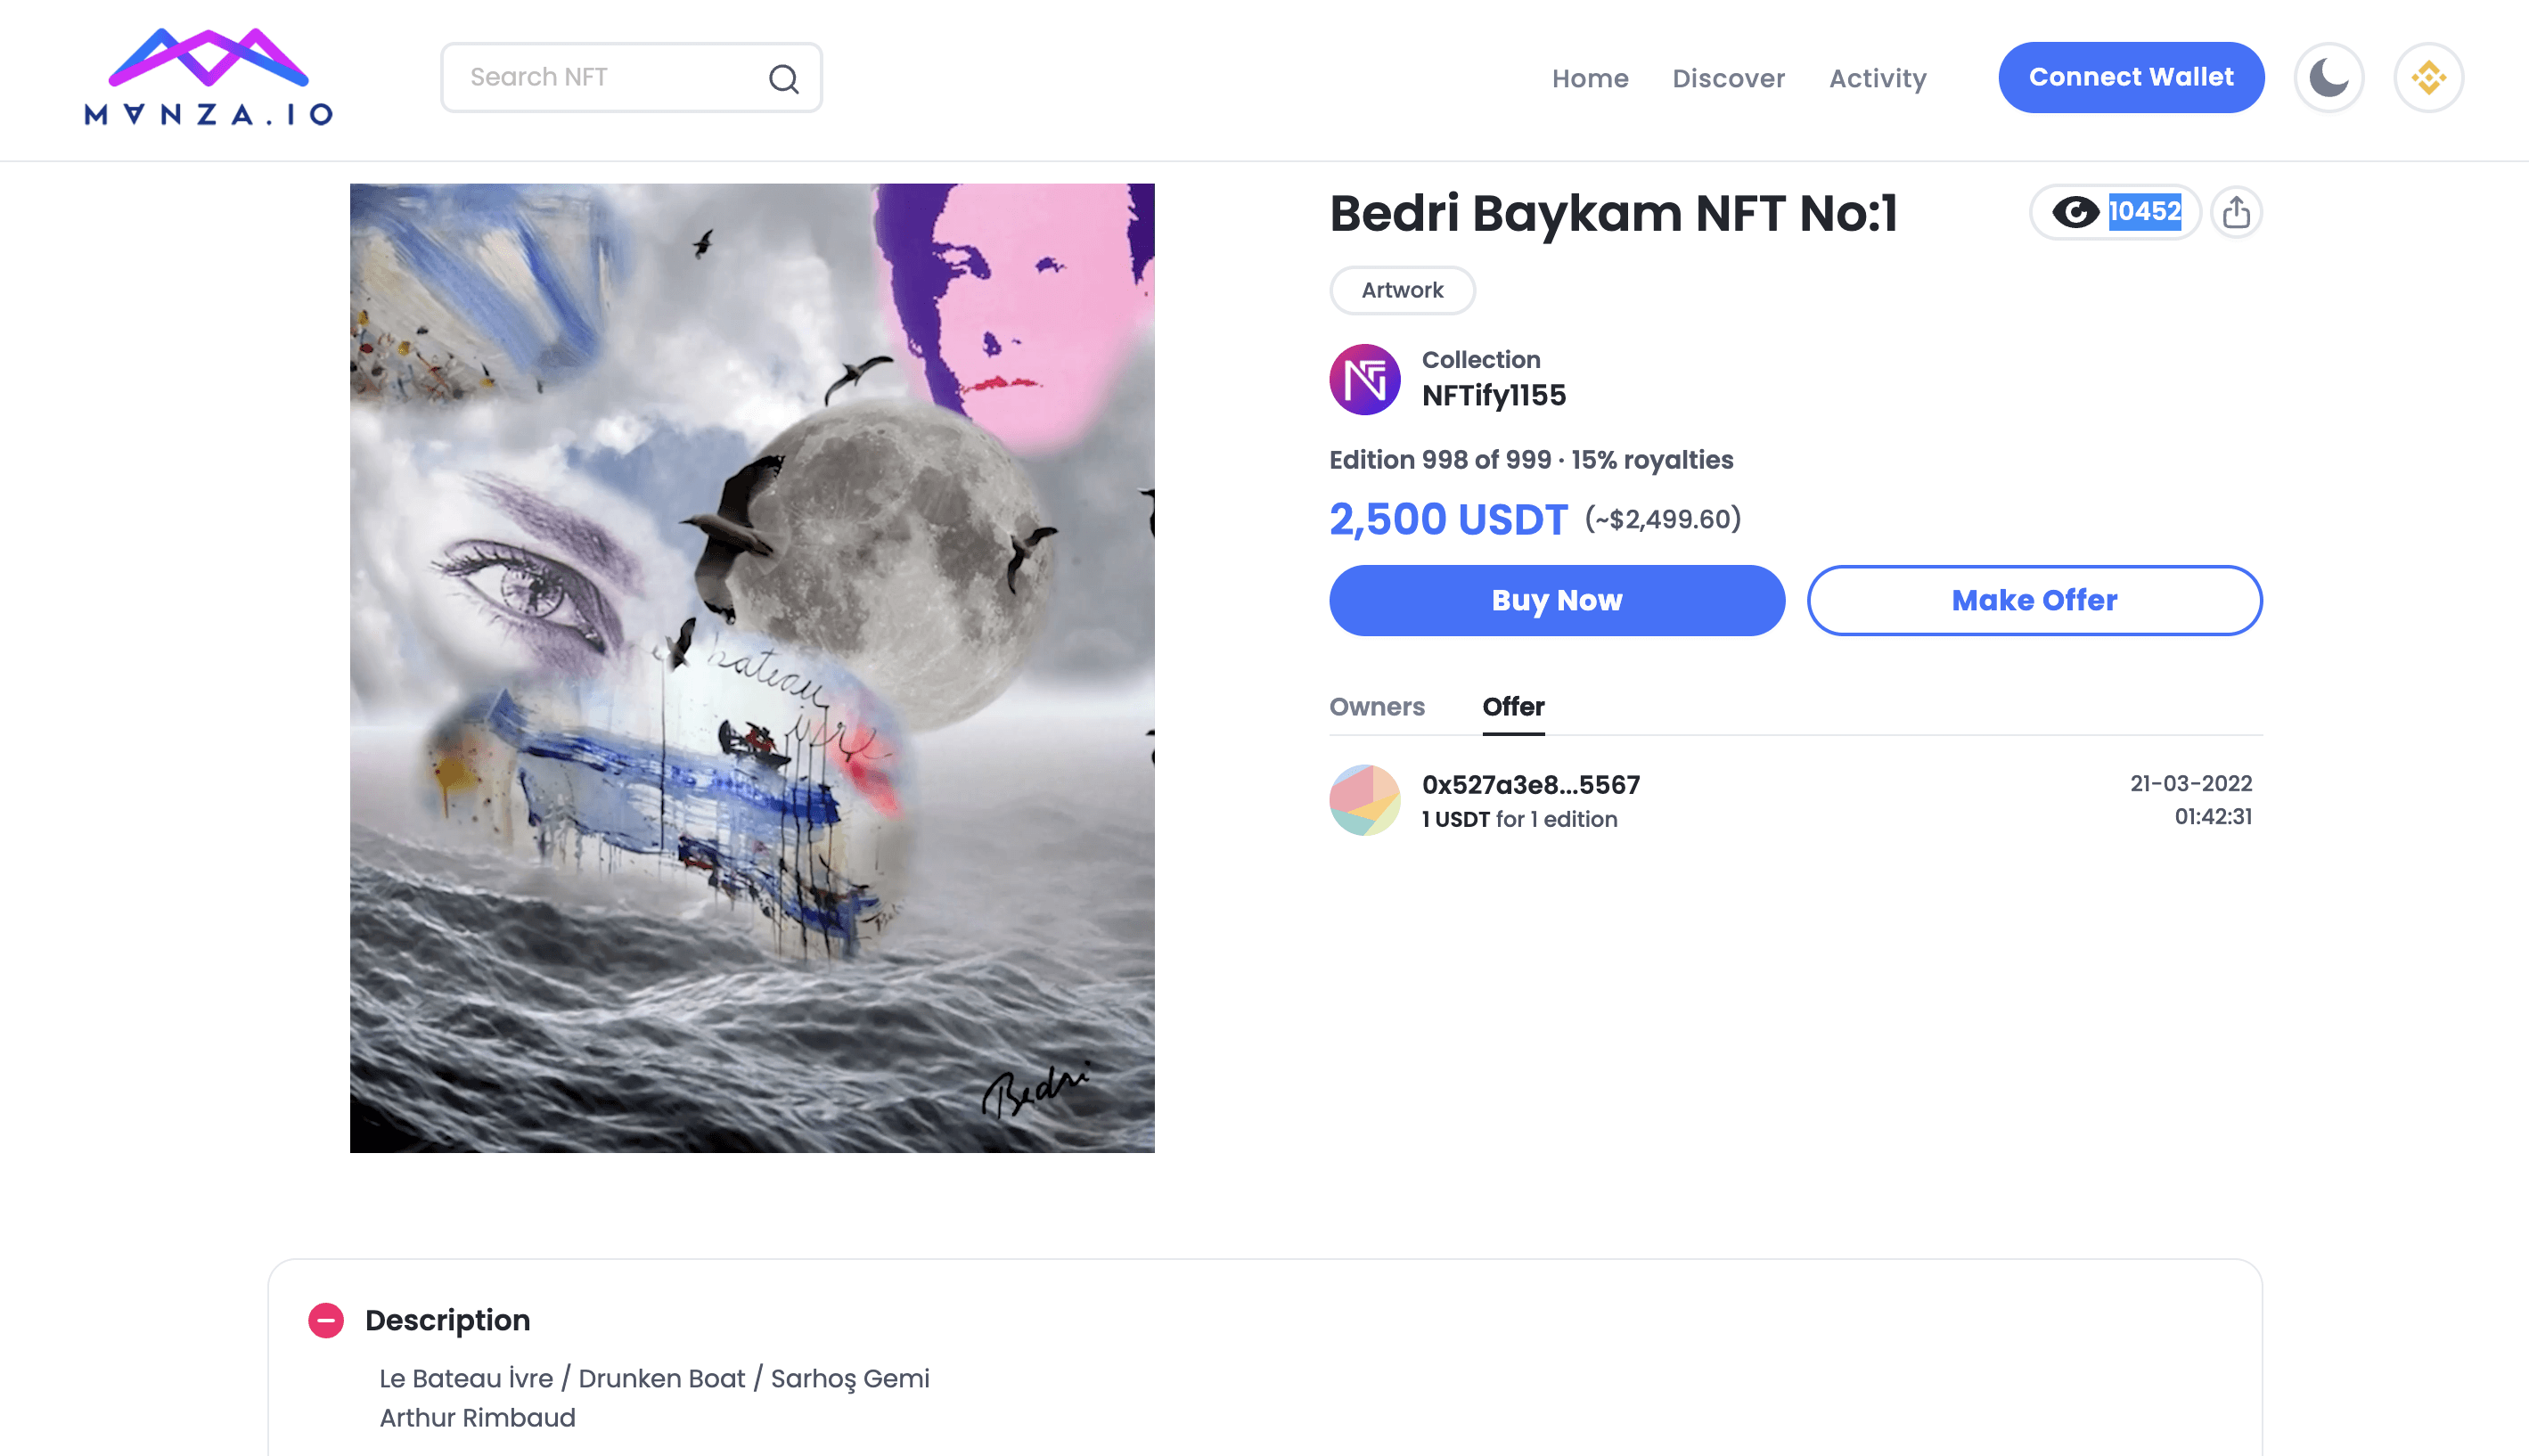Open the NFTify1155 collection avatar
2529x1456 pixels.
[1365, 380]
